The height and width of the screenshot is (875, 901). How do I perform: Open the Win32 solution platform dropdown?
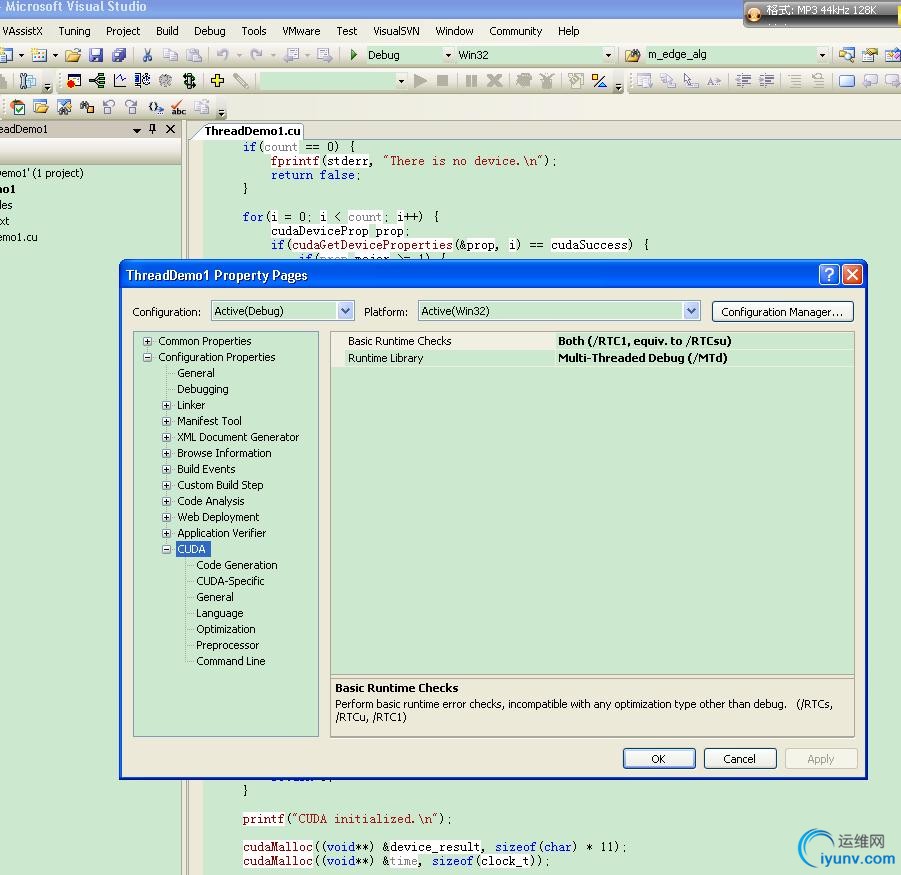click(x=608, y=55)
